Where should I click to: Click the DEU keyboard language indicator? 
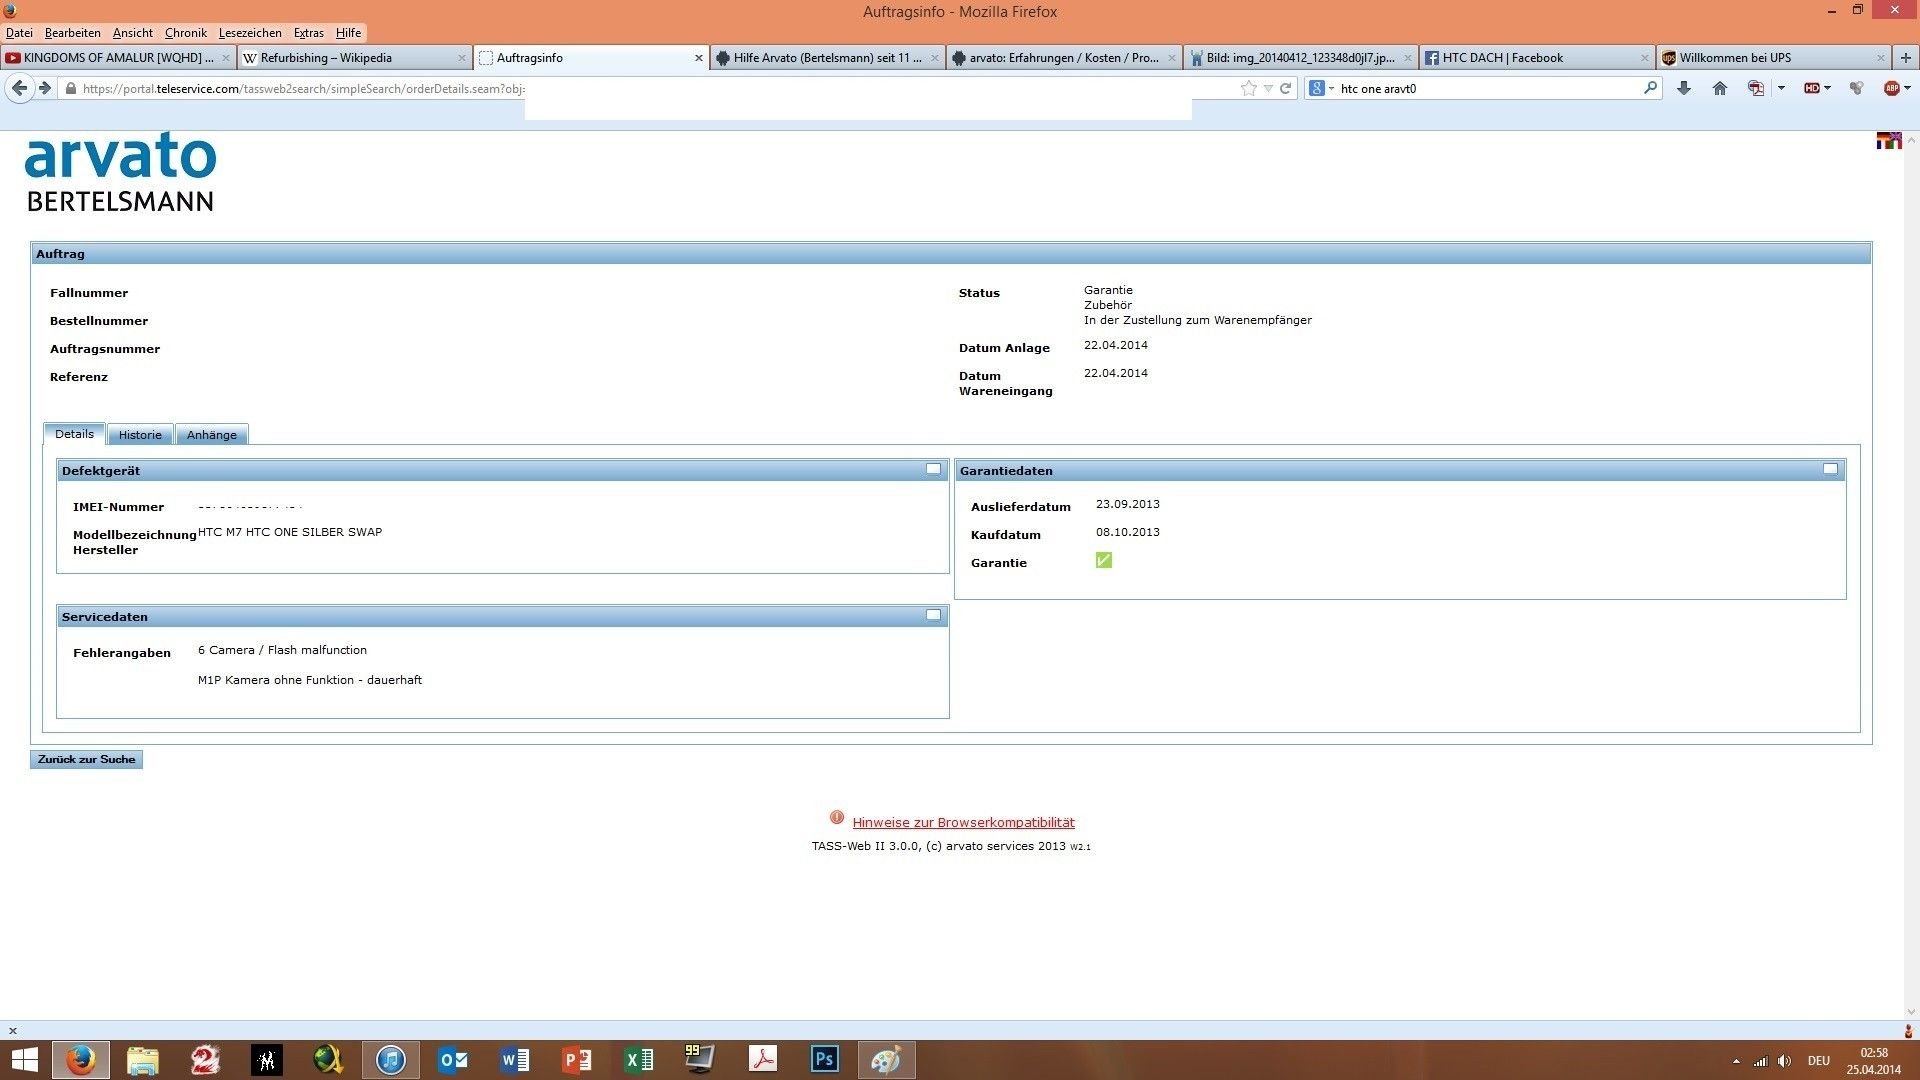(x=1819, y=1061)
